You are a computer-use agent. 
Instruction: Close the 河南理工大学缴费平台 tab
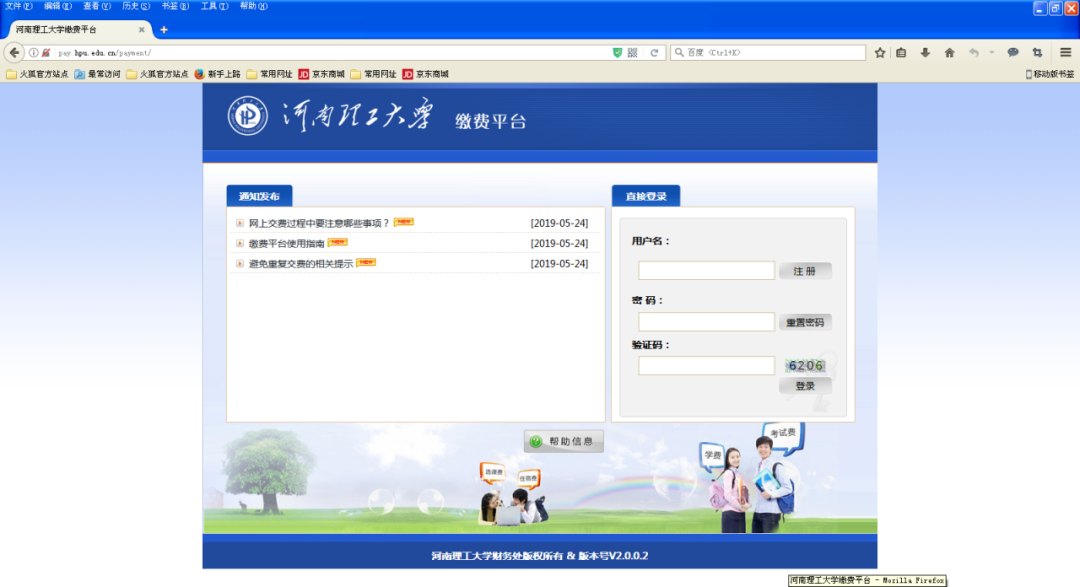point(142,30)
